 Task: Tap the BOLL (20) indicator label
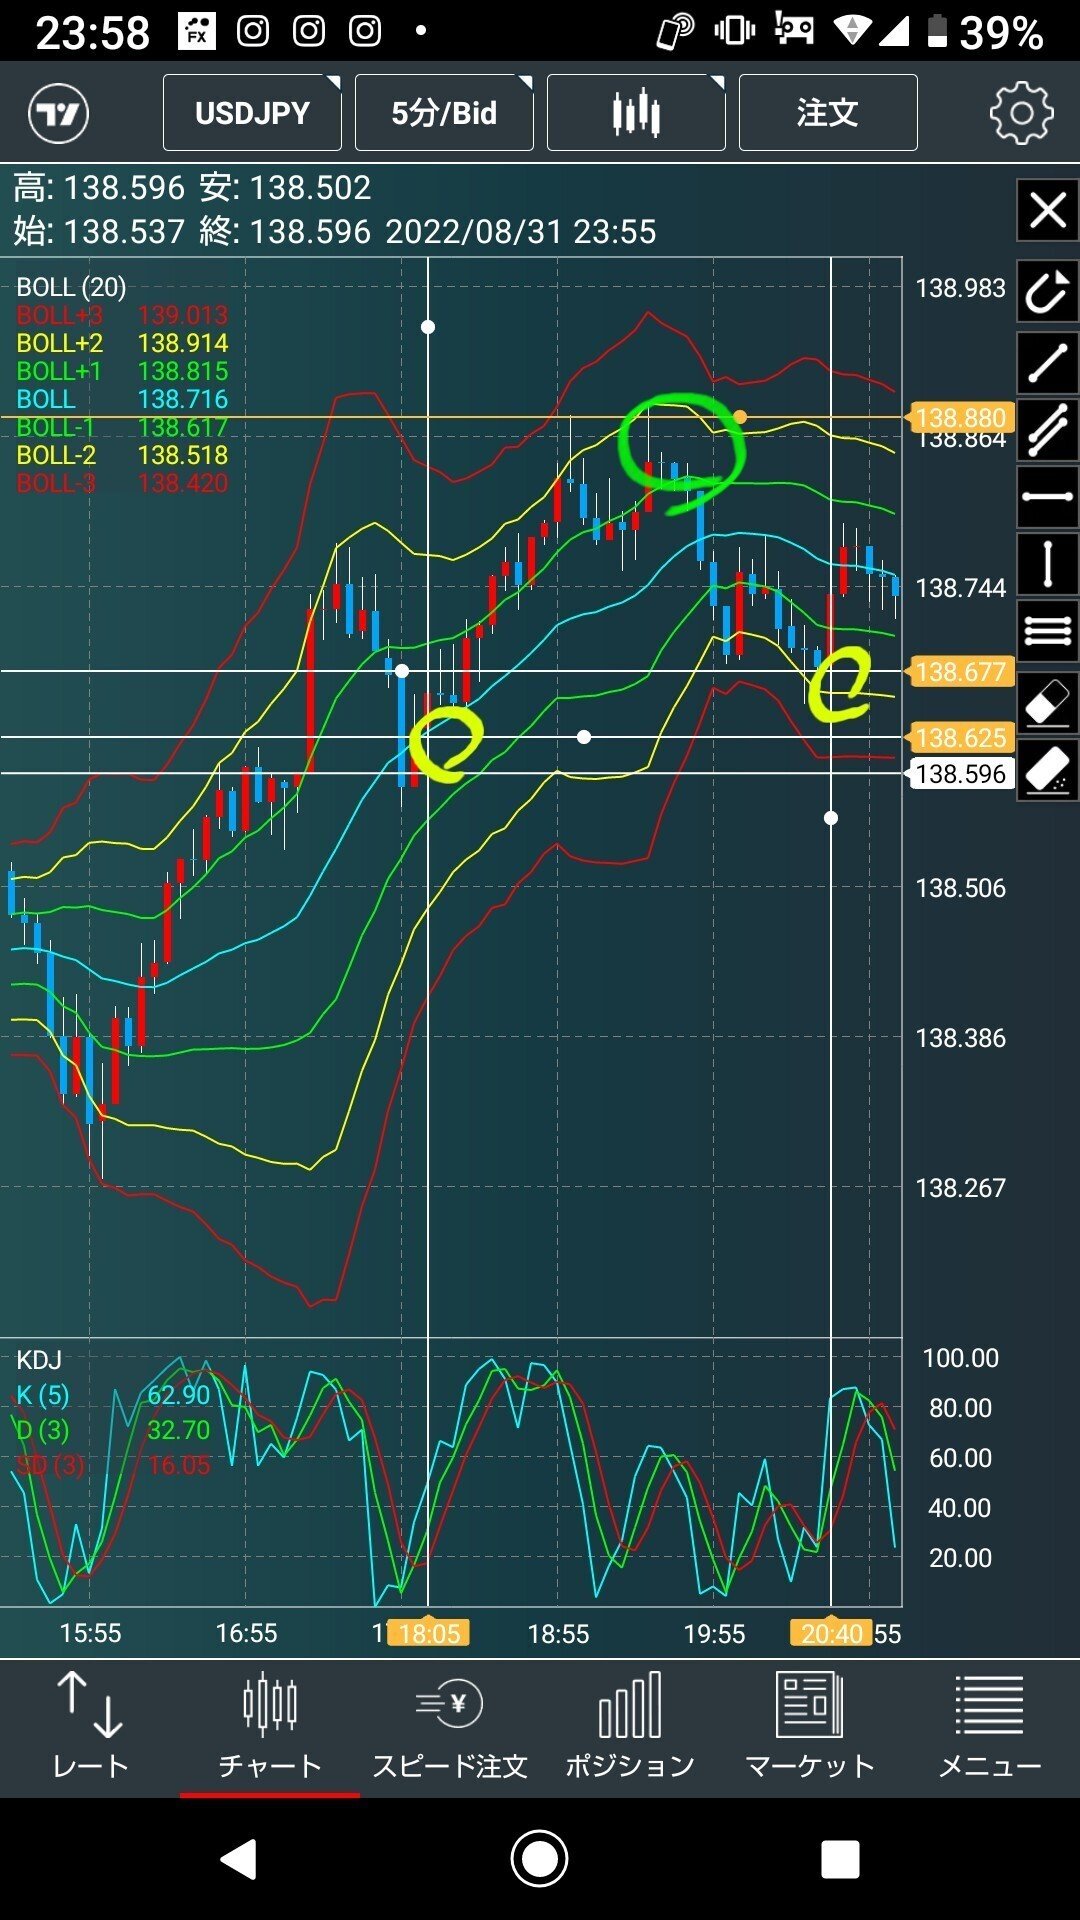coord(71,287)
